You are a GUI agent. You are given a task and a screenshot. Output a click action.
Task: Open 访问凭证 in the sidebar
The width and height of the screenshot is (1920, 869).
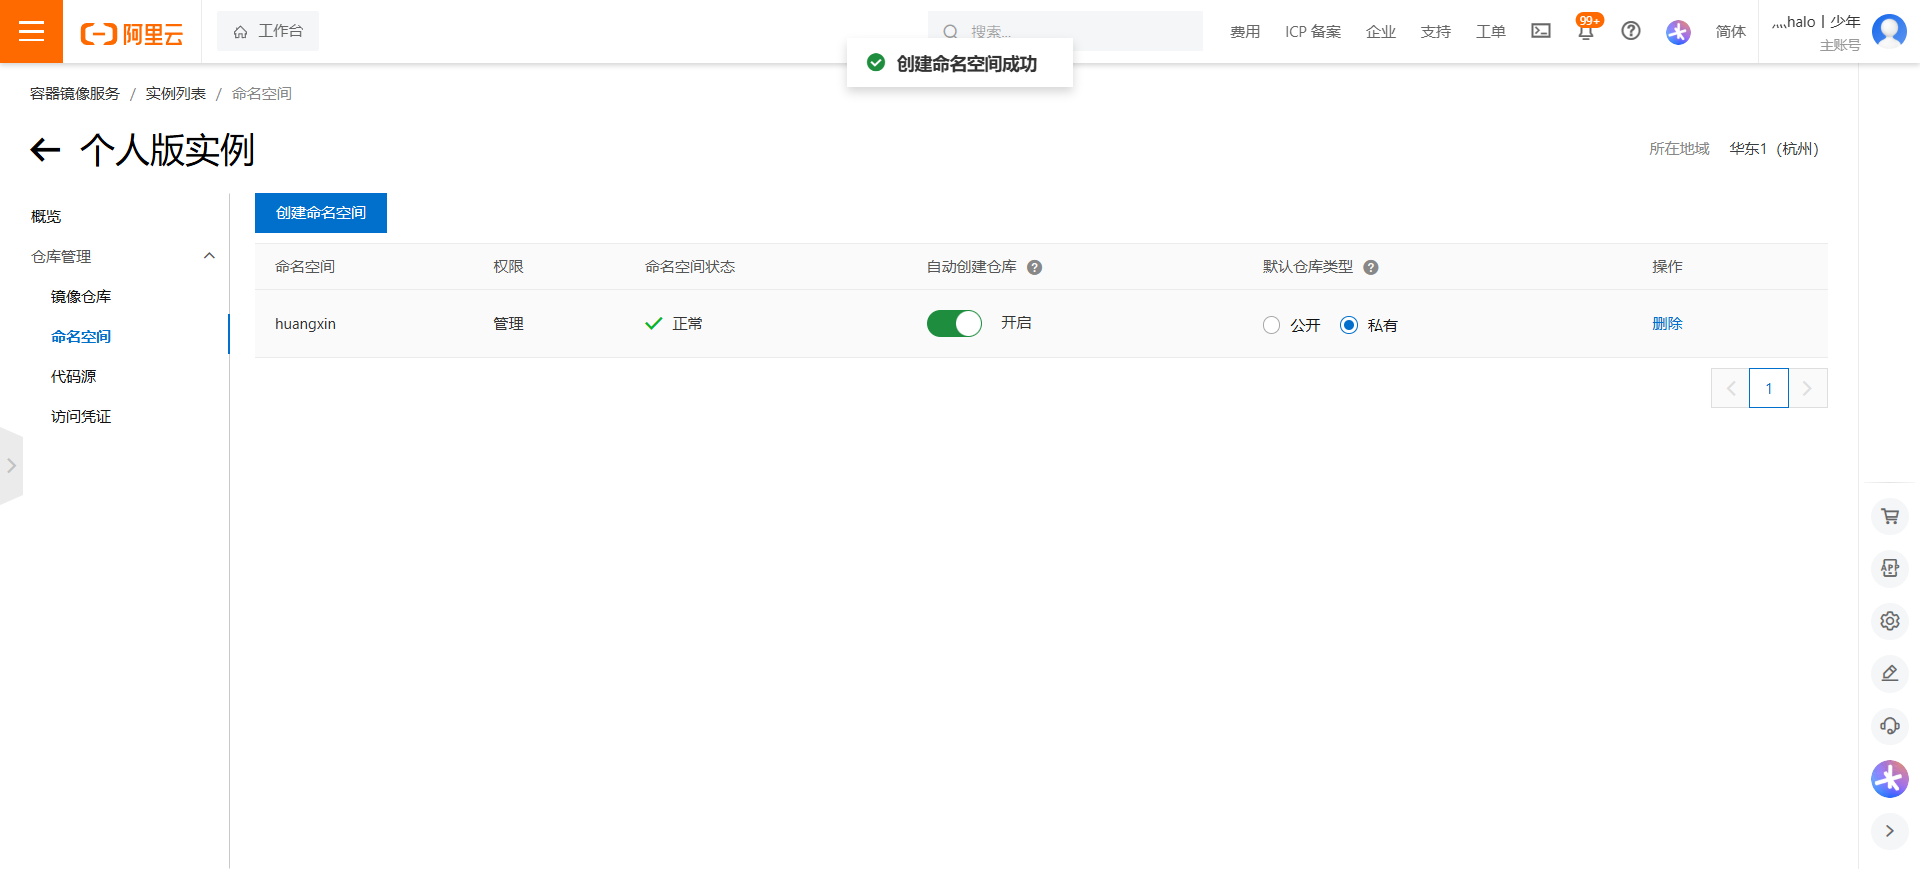coord(81,416)
